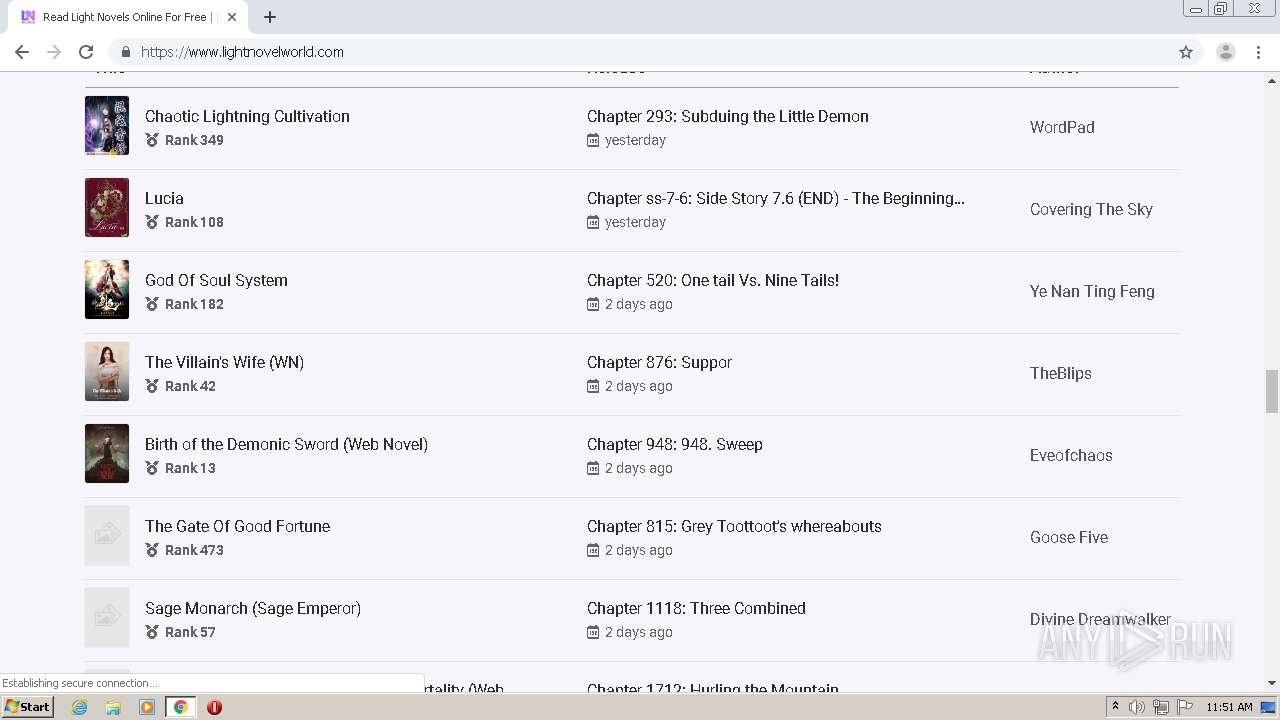Select author name Goose Five
The image size is (1280, 720).
1069,537
